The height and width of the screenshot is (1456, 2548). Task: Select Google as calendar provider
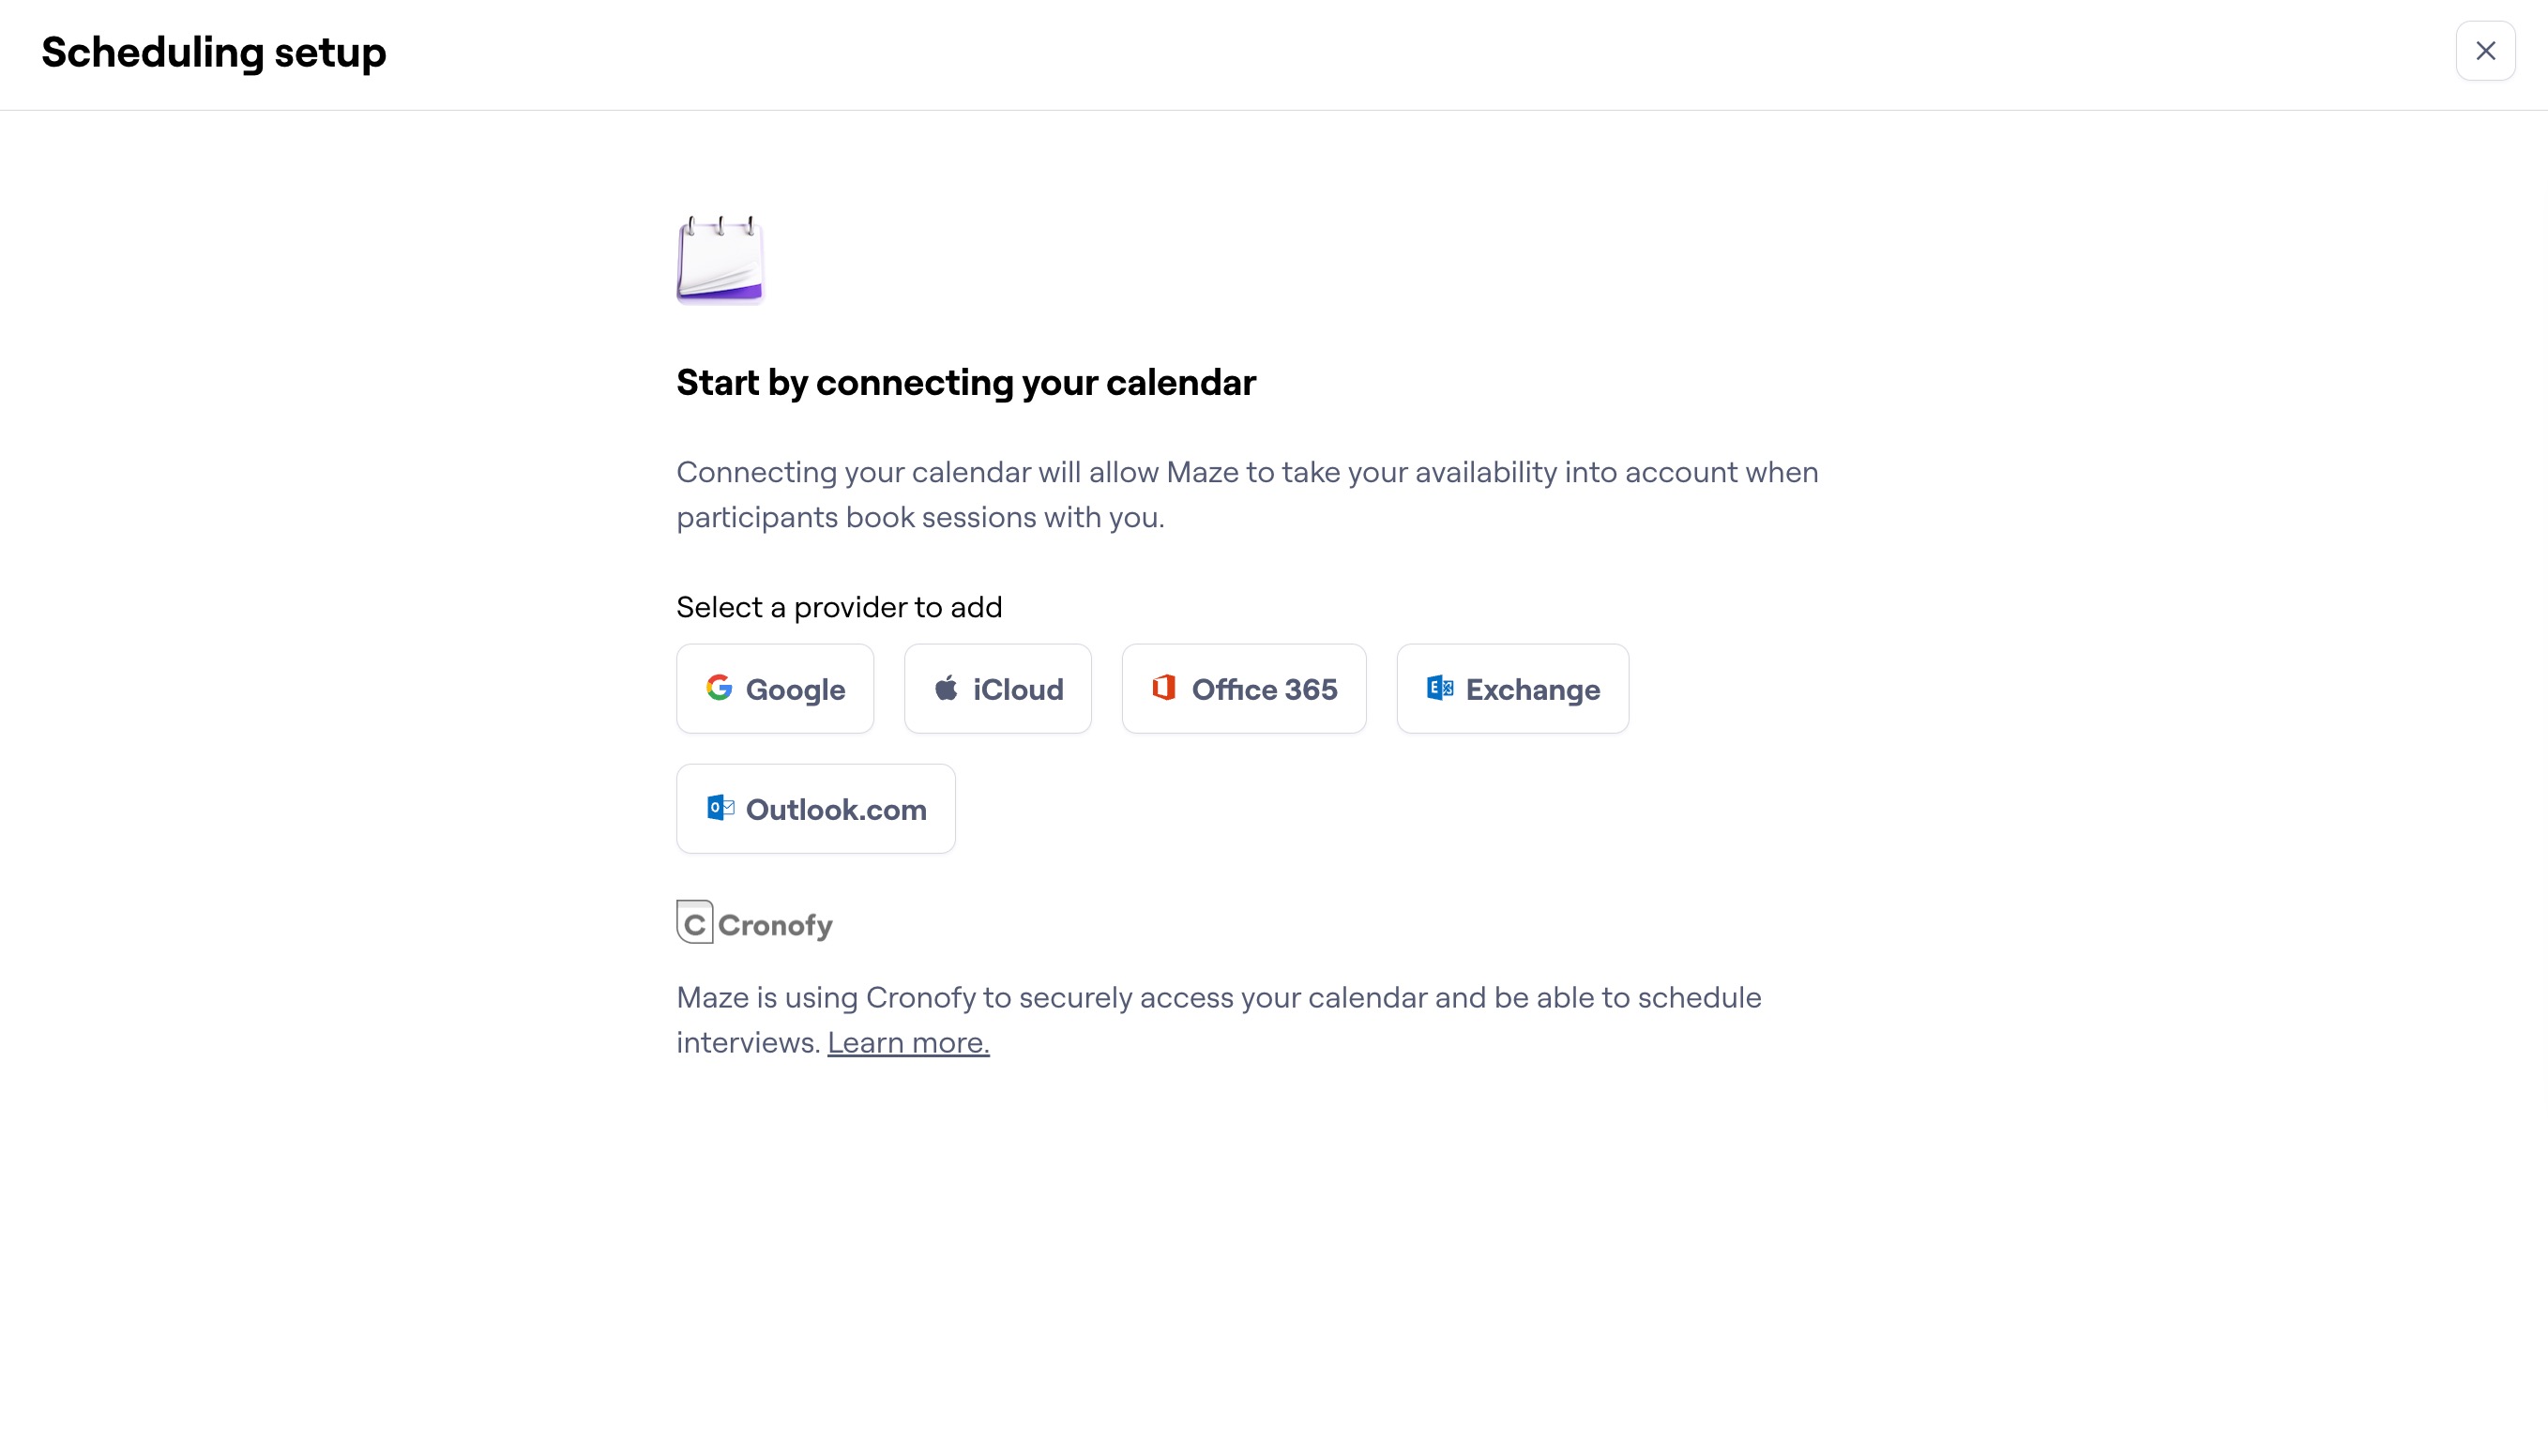[775, 688]
